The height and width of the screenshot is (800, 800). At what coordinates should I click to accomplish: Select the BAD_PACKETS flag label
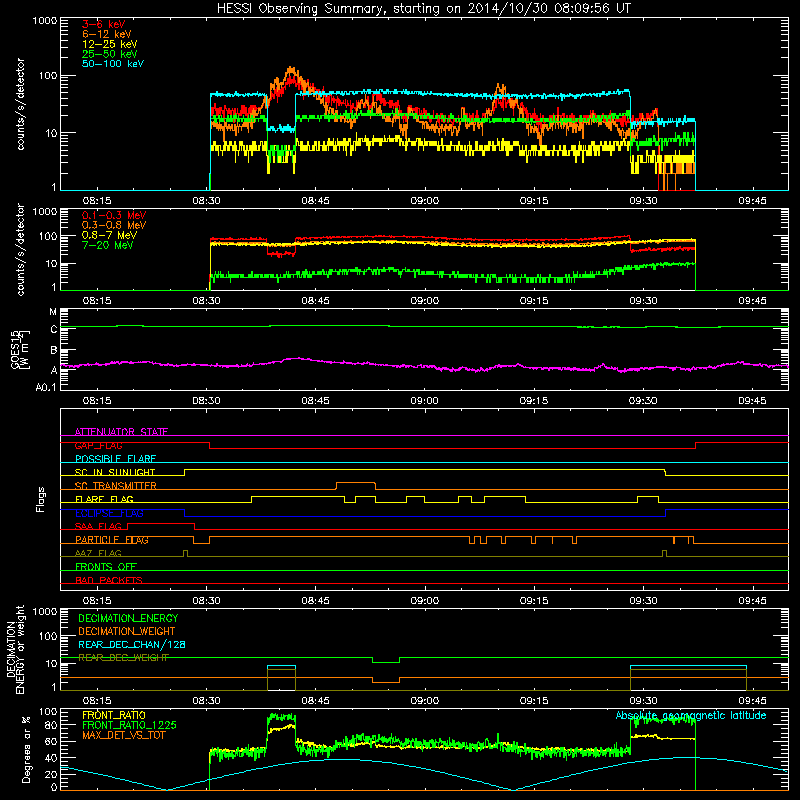[109, 580]
